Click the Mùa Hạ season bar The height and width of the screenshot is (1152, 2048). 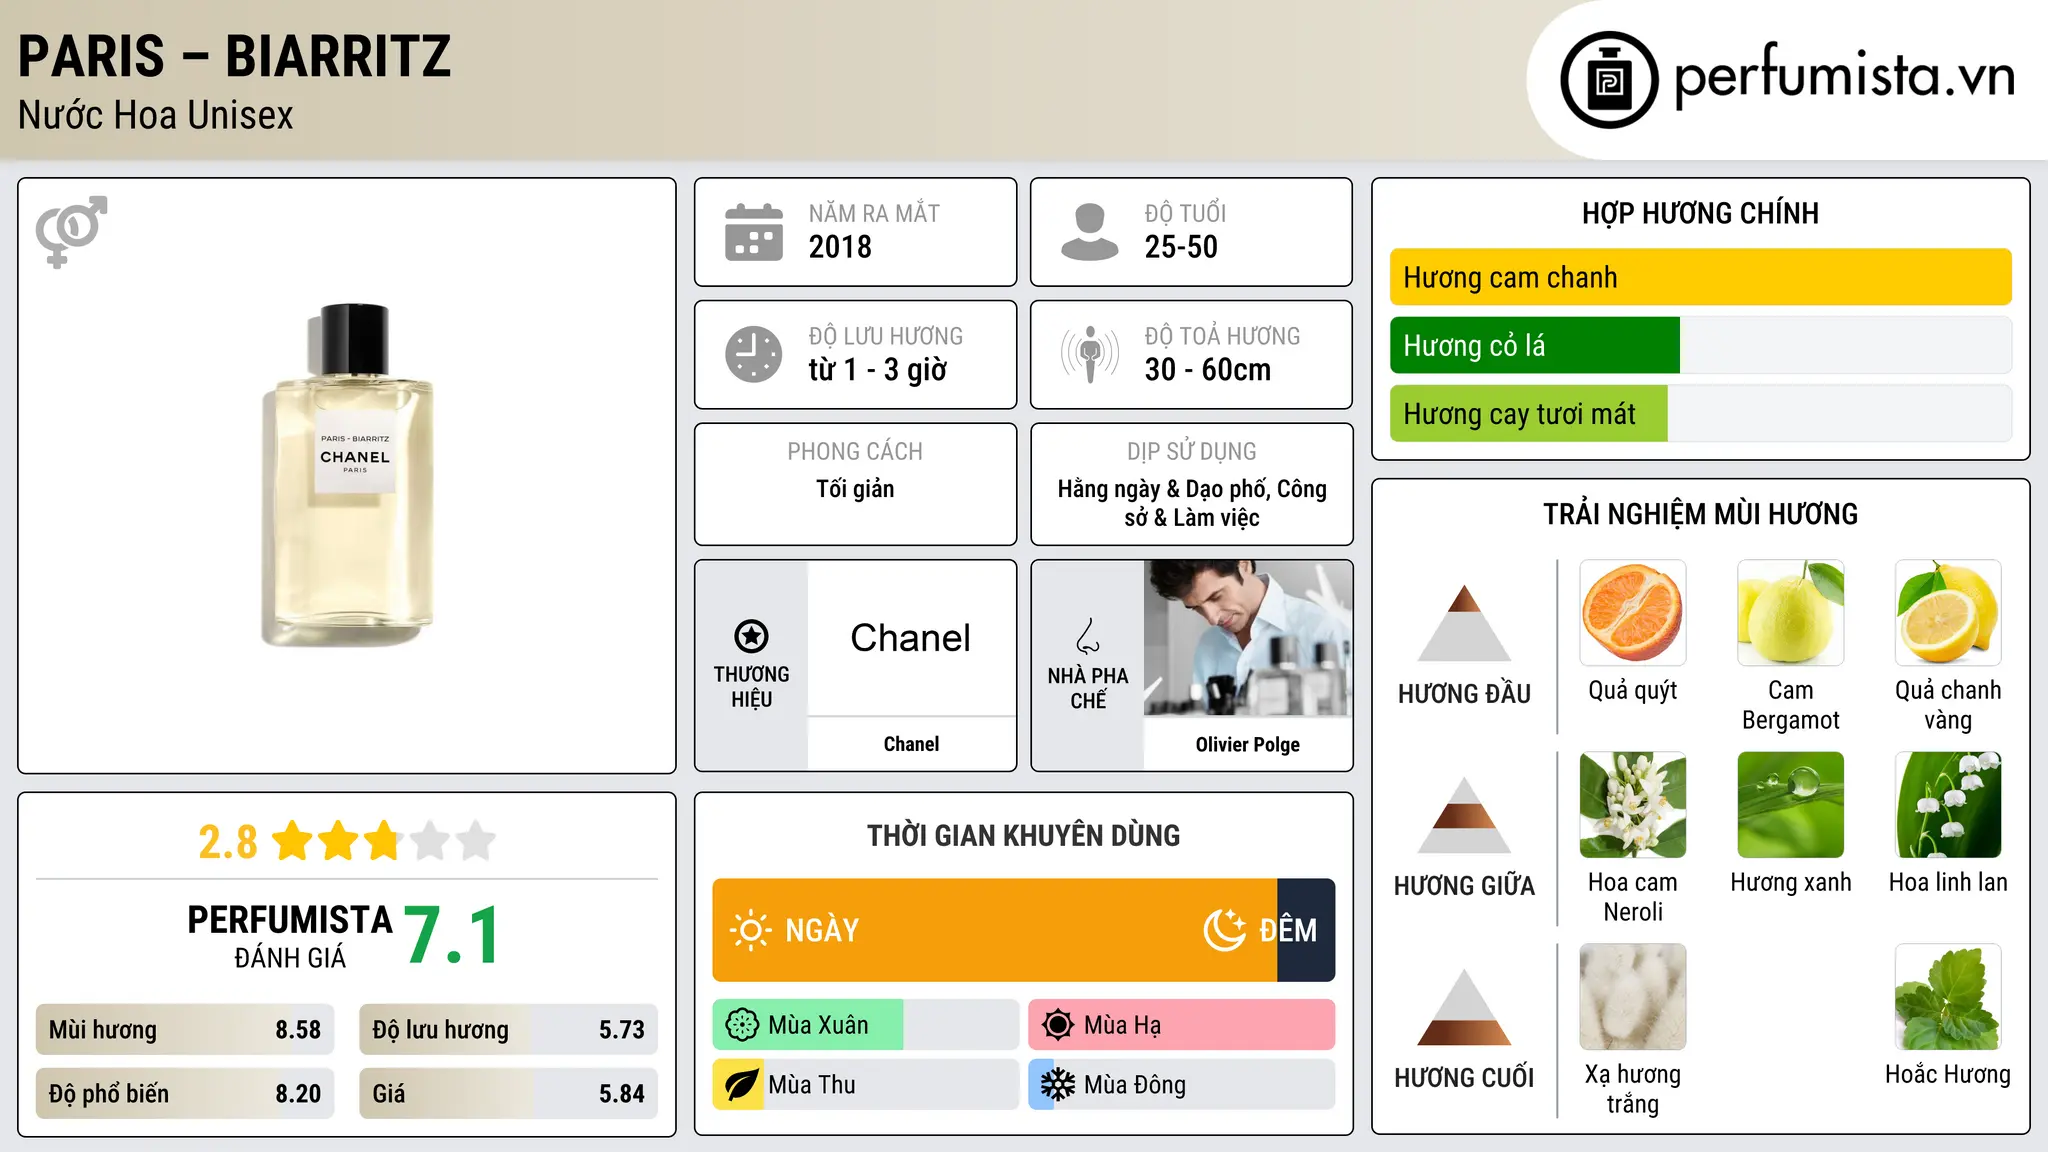point(1182,1025)
